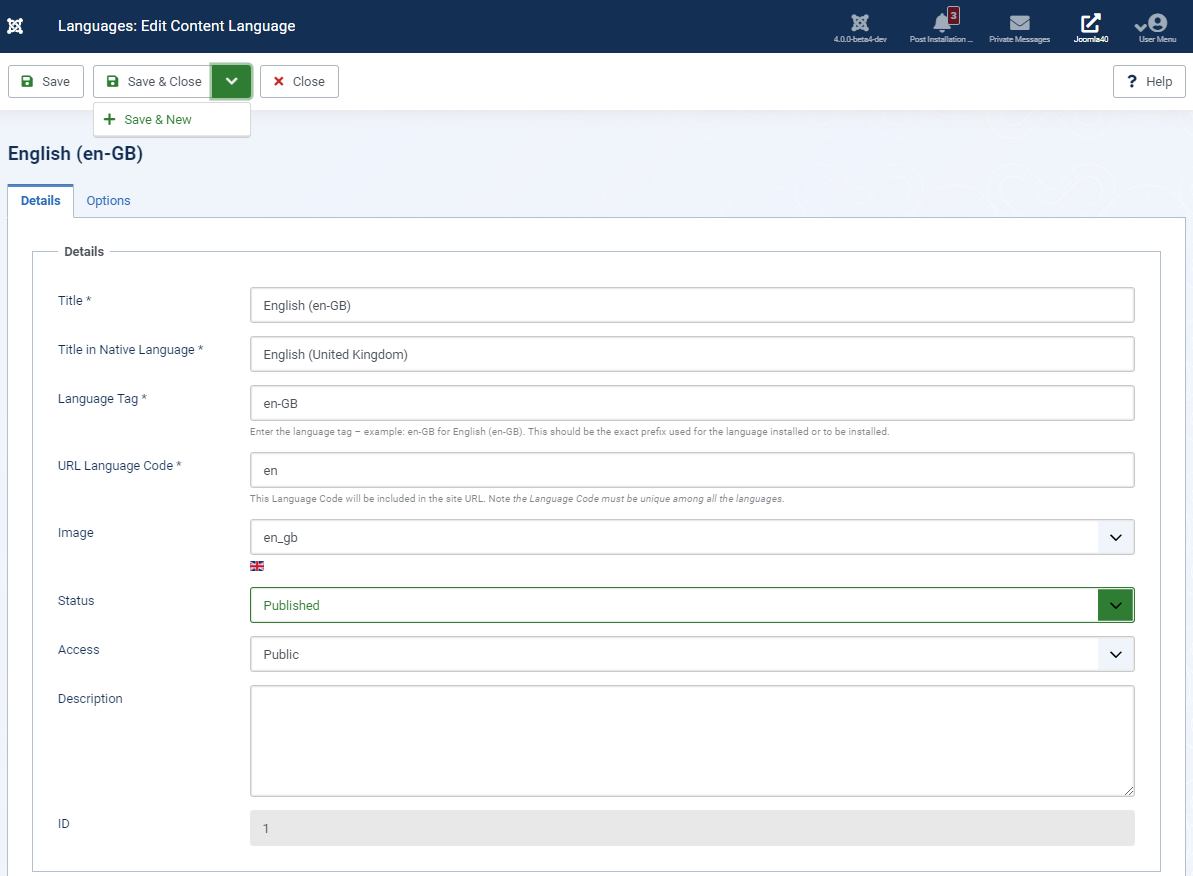
Task: Open the User Menu avatar icon
Action: click(x=1156, y=24)
